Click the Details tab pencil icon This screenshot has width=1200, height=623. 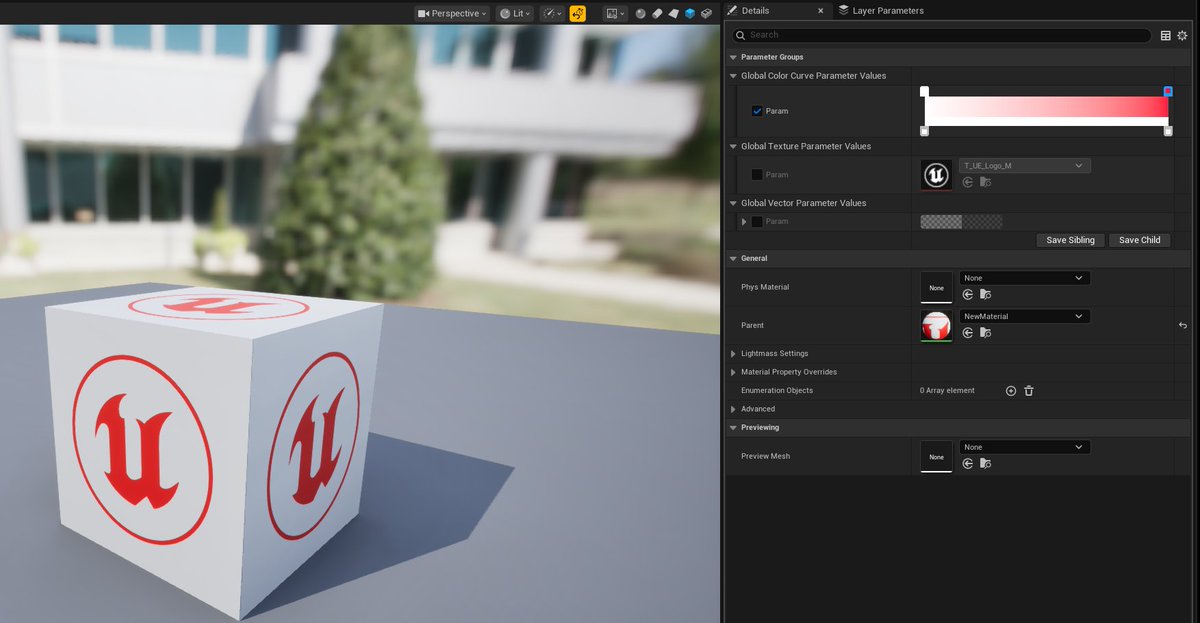(x=733, y=10)
